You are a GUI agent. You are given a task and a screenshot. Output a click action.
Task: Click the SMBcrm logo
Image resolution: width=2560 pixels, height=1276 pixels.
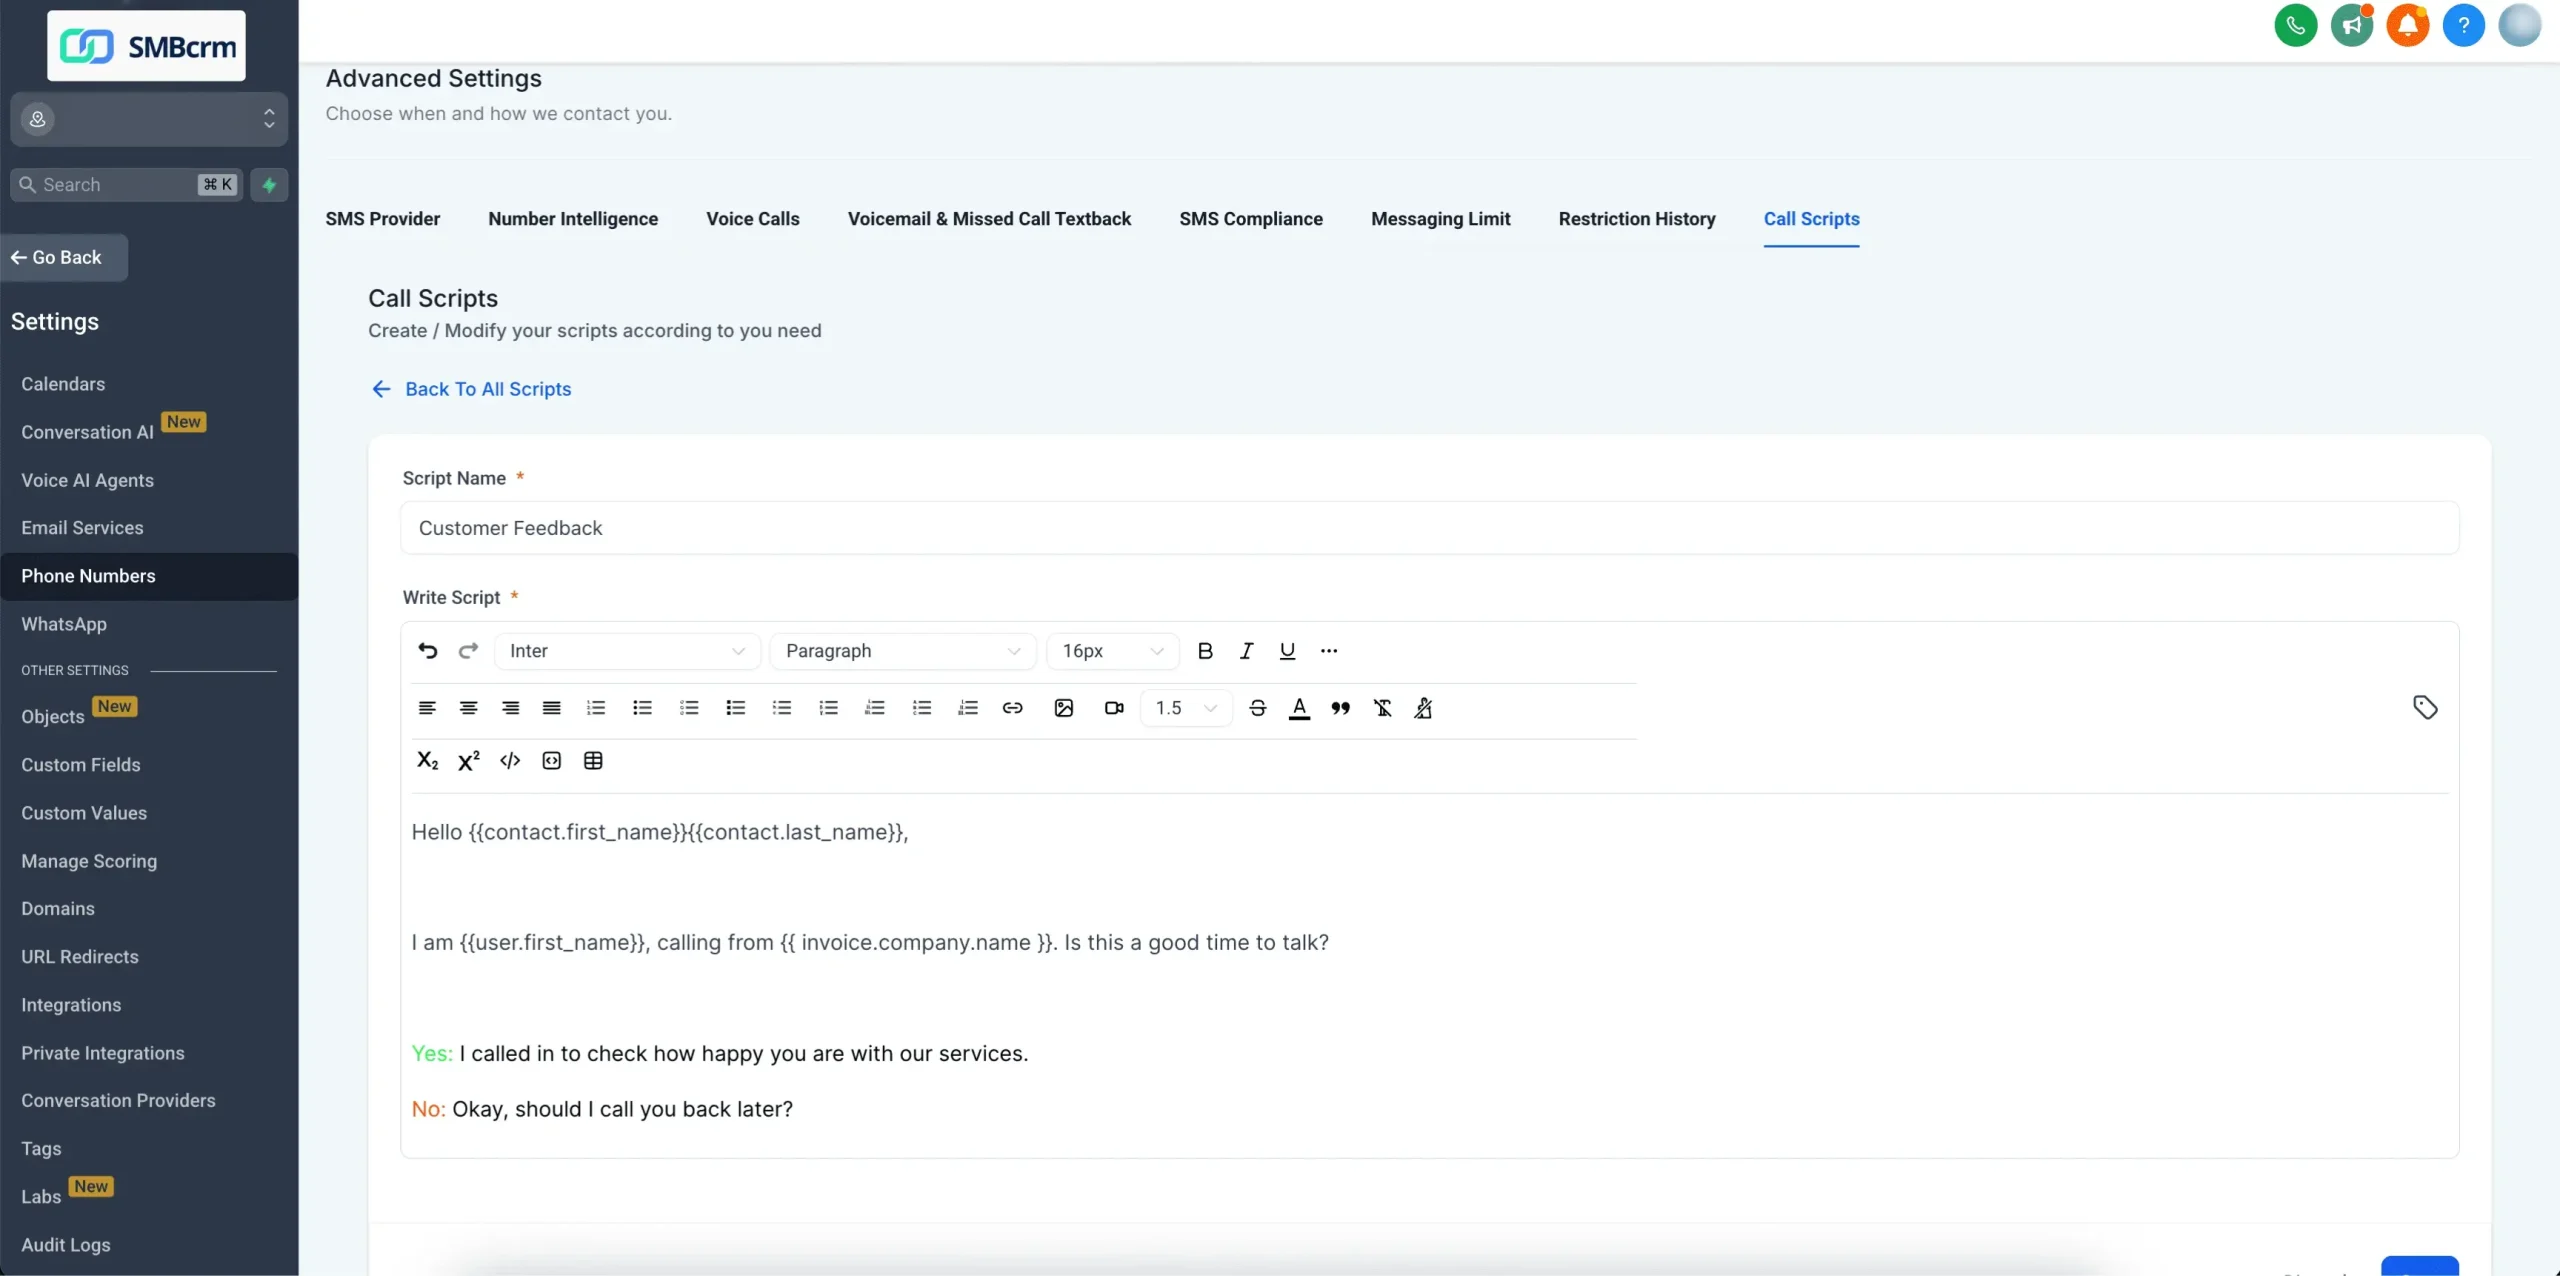[x=147, y=46]
